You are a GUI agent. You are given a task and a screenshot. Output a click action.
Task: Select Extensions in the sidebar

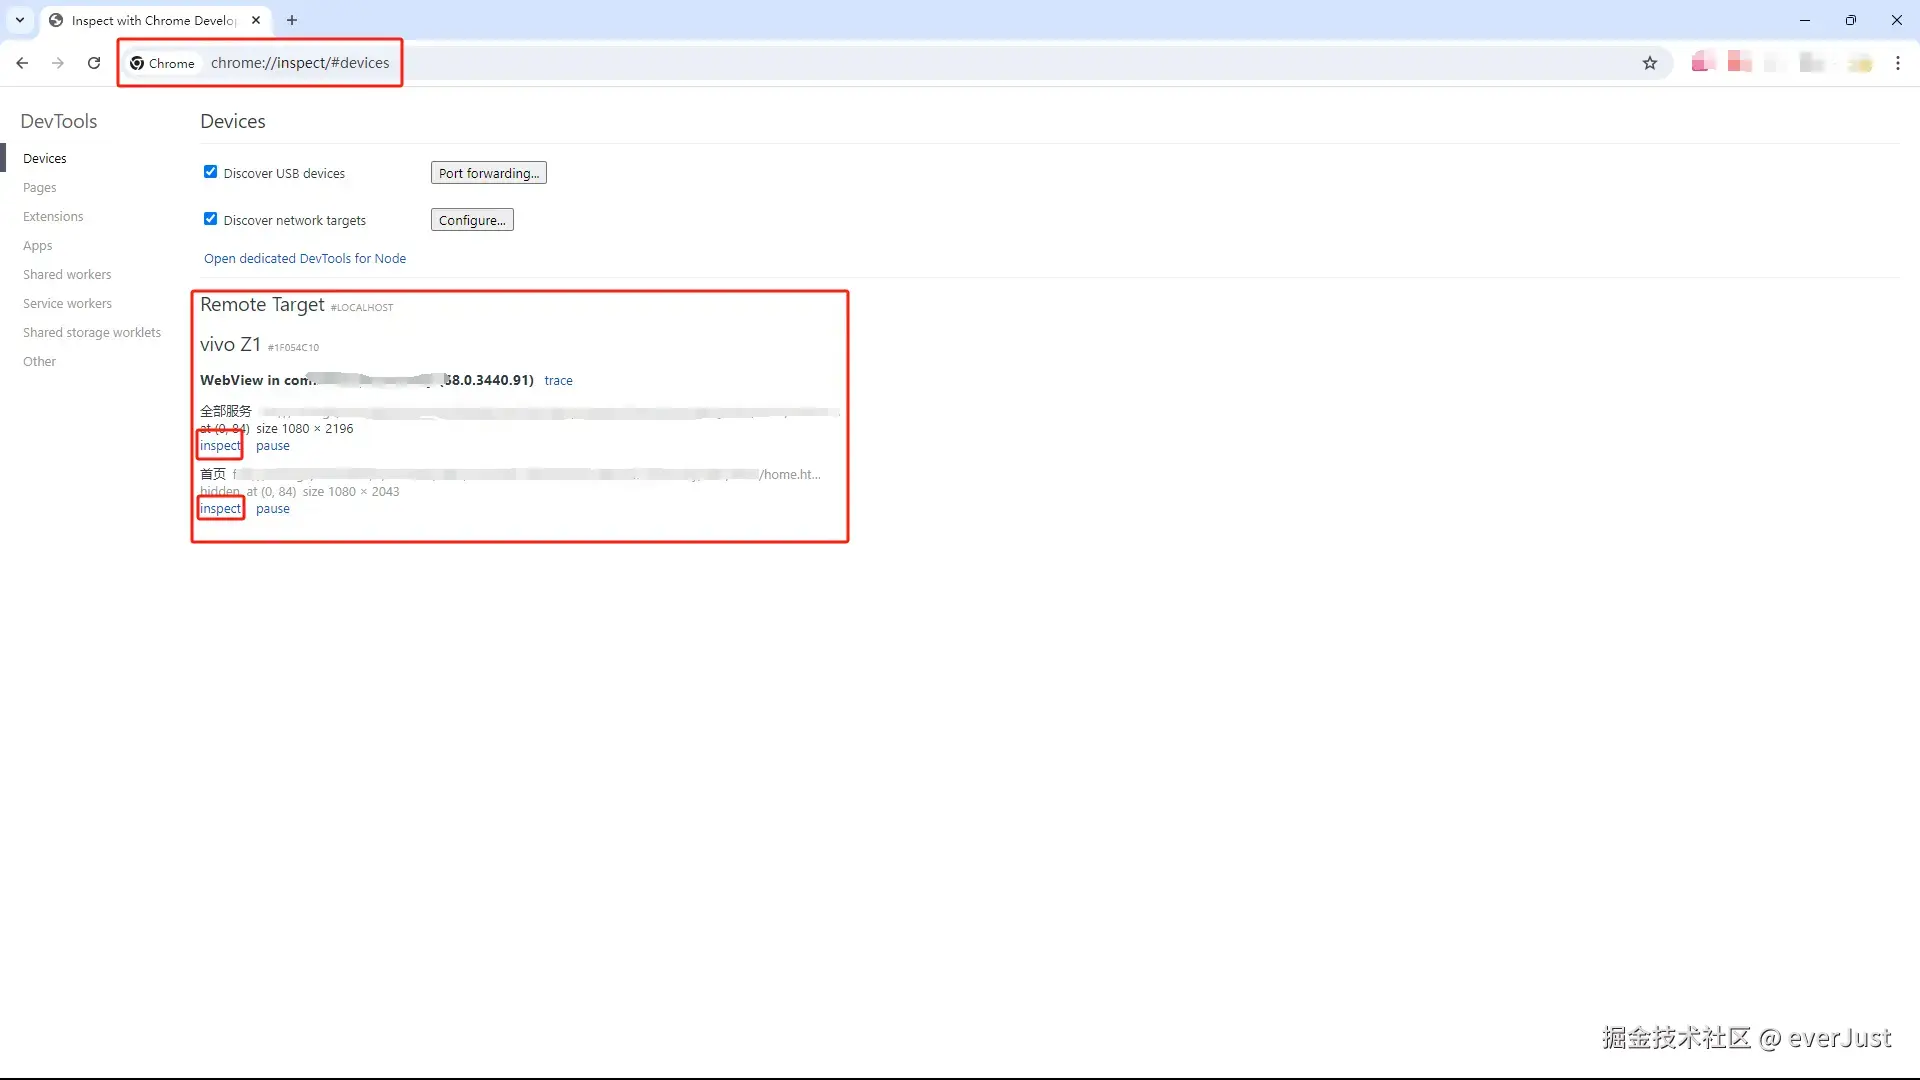[x=53, y=216]
